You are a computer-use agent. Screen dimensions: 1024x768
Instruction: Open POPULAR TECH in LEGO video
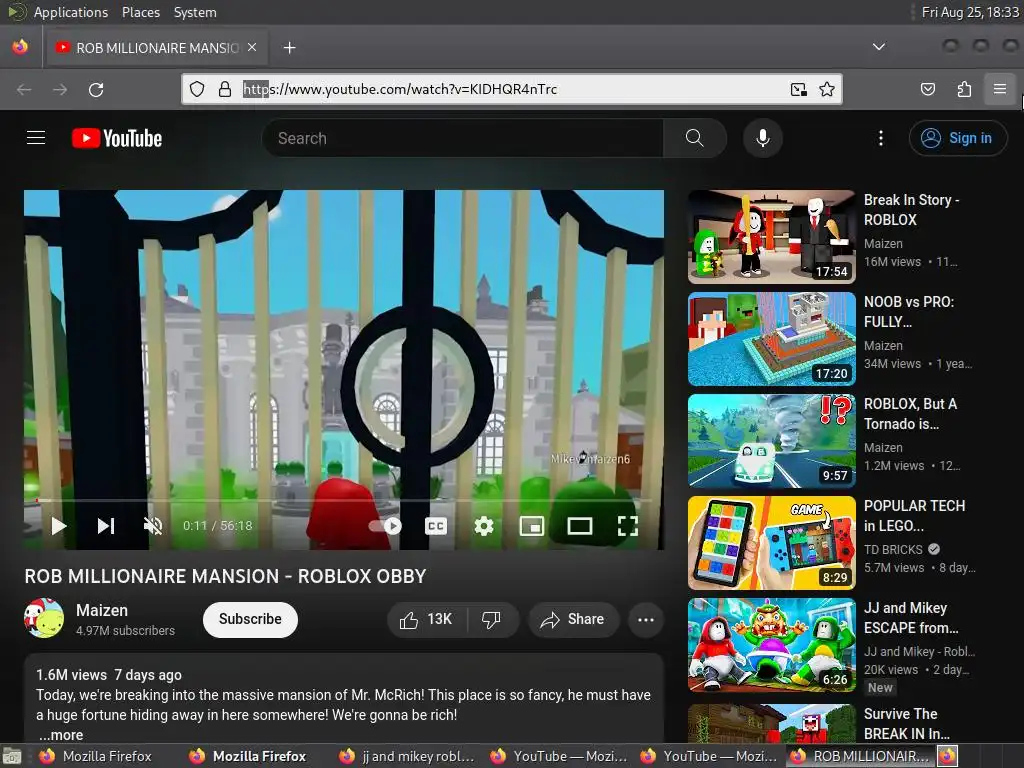tap(771, 543)
